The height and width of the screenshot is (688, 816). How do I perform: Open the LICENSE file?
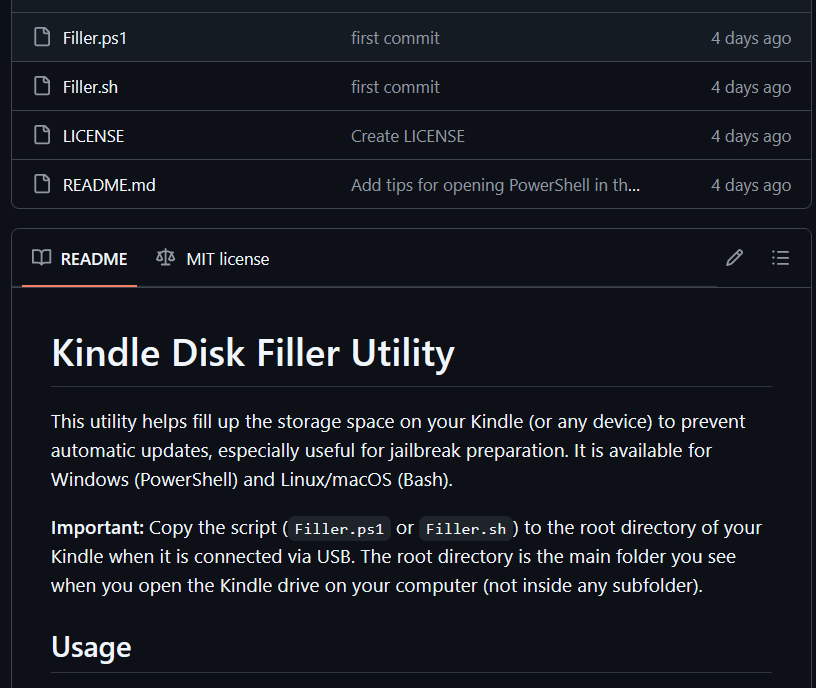tap(93, 136)
